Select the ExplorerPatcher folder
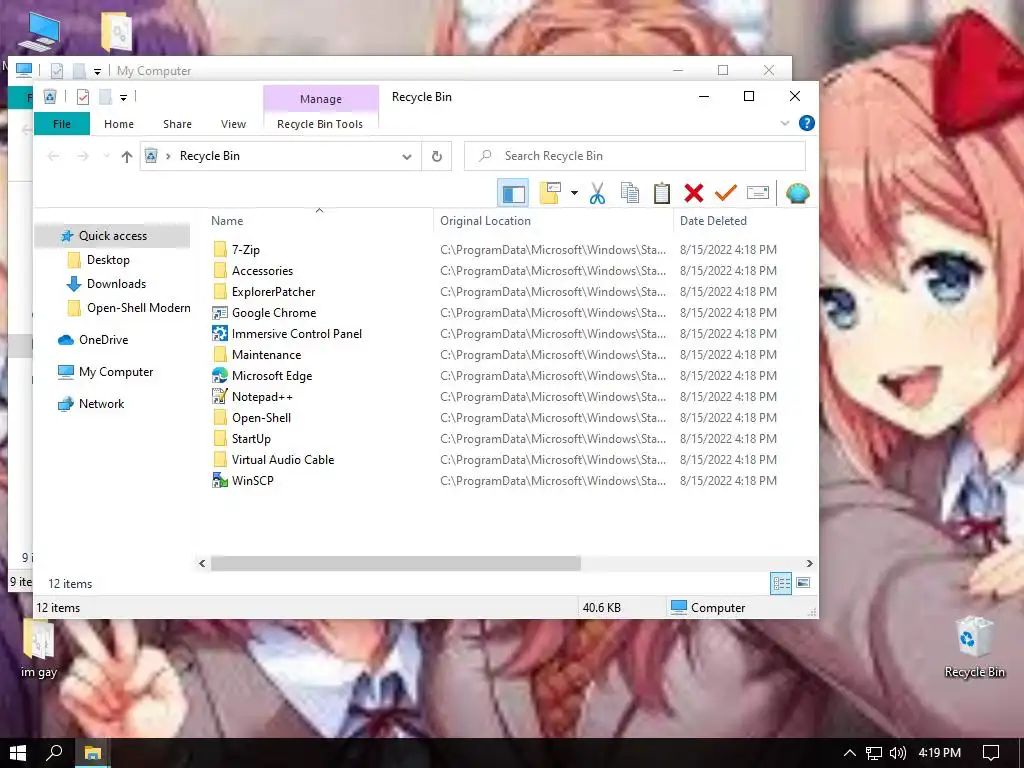 [273, 291]
